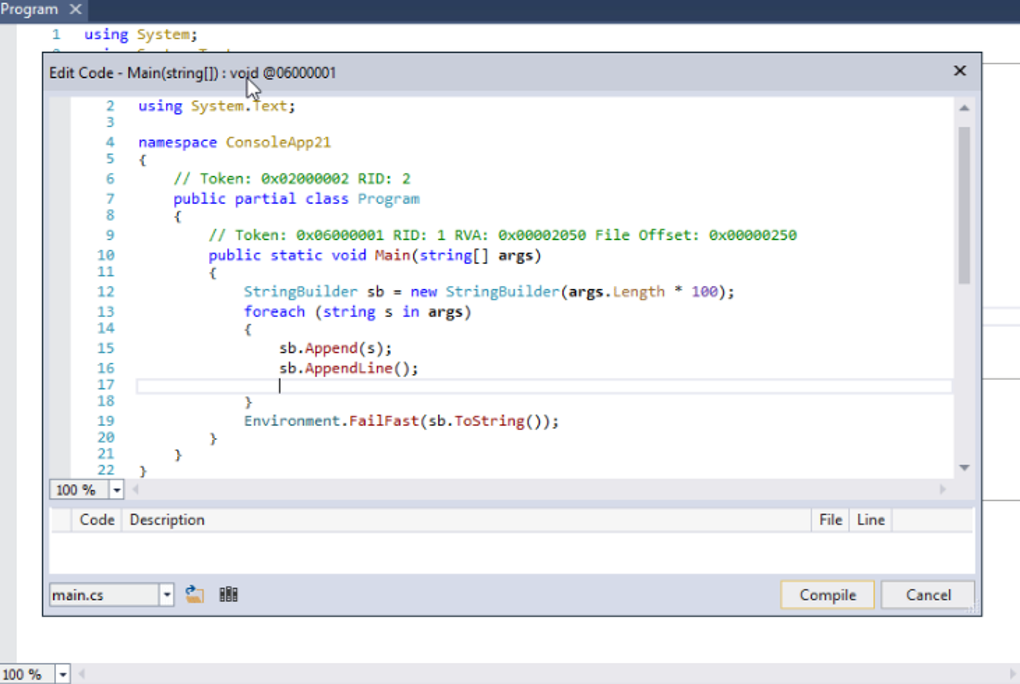1020x684 pixels.
Task: Place cursor on the empty line 17
Action: point(500,386)
